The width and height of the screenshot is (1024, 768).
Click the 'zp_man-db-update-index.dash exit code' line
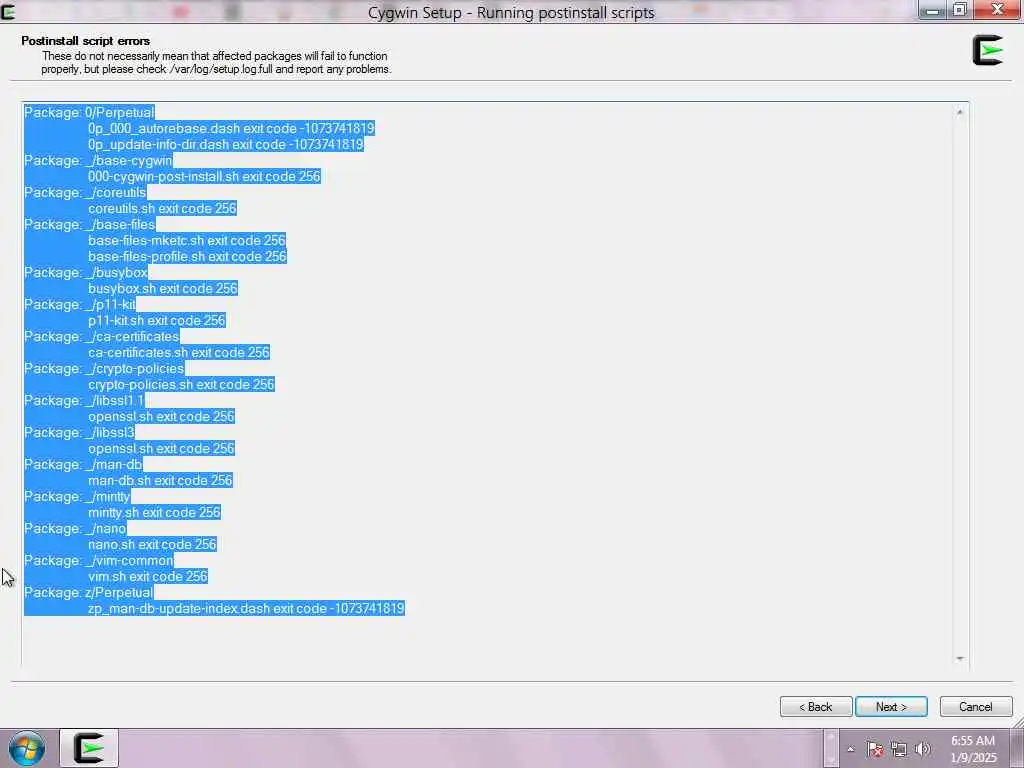click(246, 608)
